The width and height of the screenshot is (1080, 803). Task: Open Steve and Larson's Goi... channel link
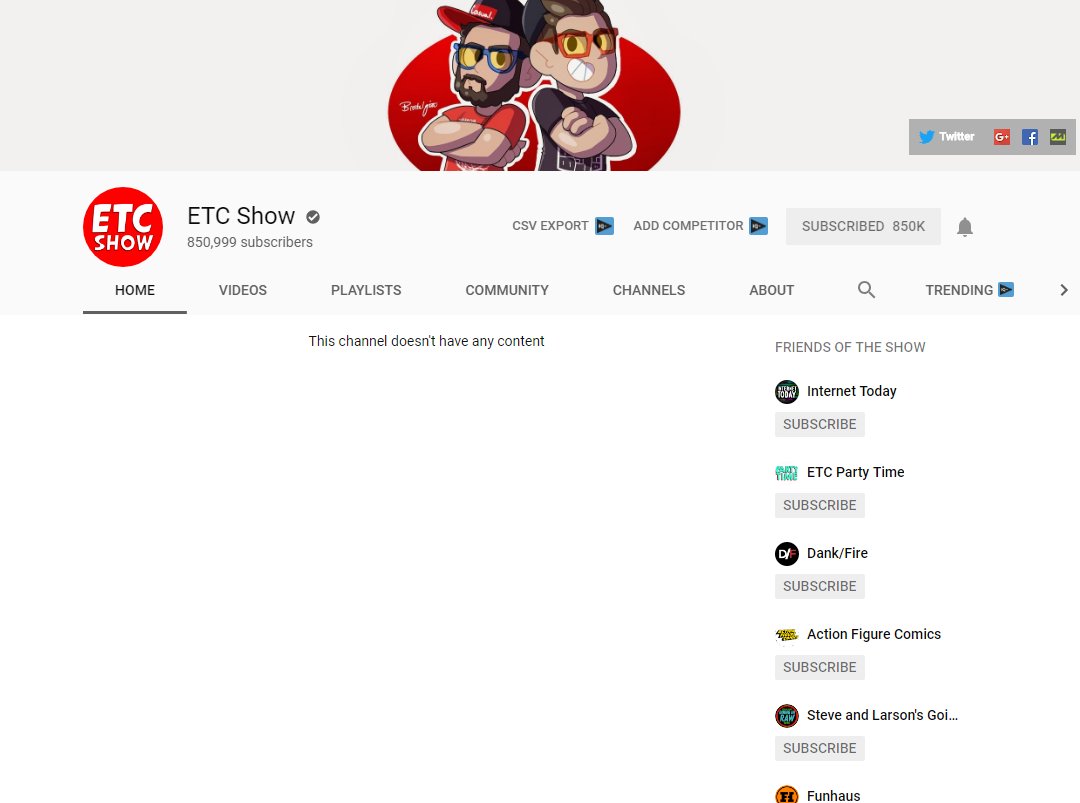click(882, 716)
